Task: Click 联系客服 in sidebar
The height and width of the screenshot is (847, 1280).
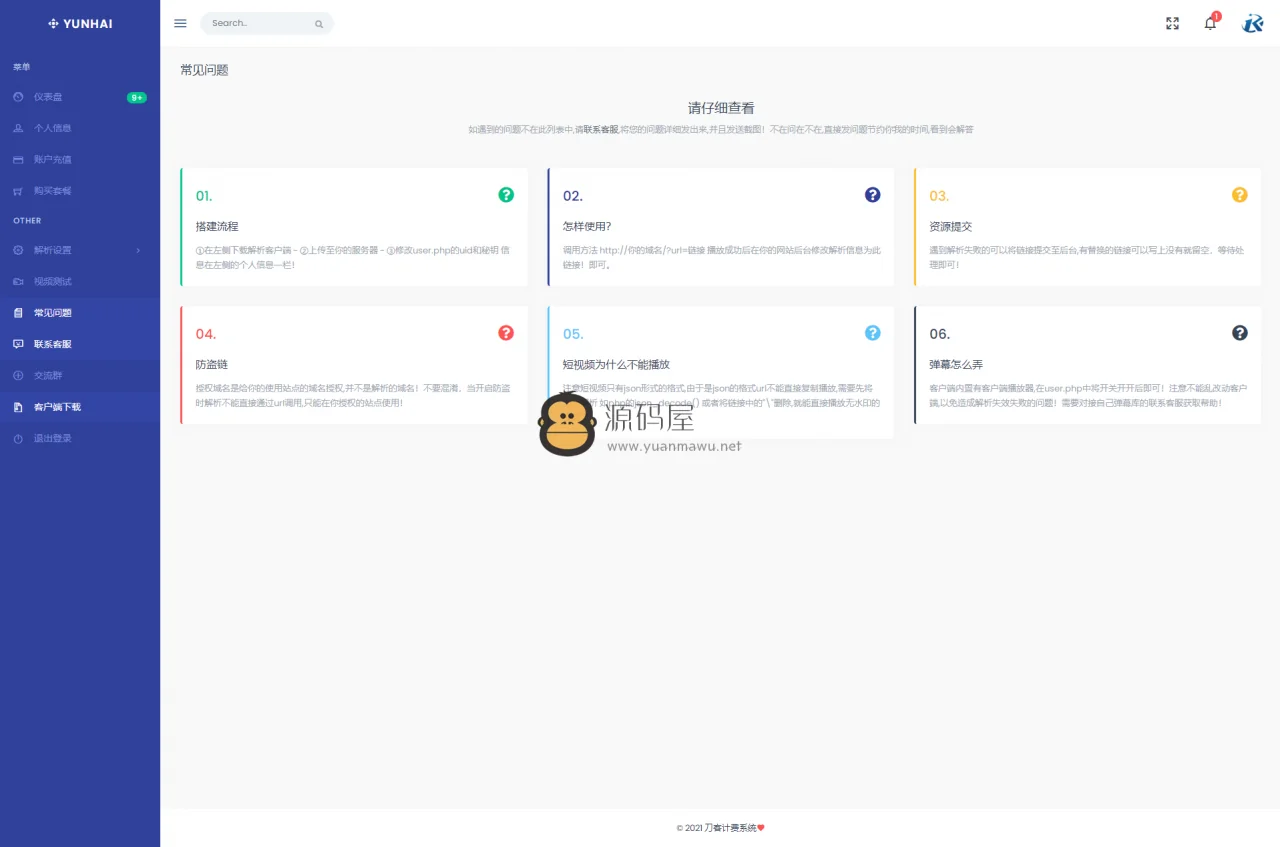Action: [x=52, y=344]
